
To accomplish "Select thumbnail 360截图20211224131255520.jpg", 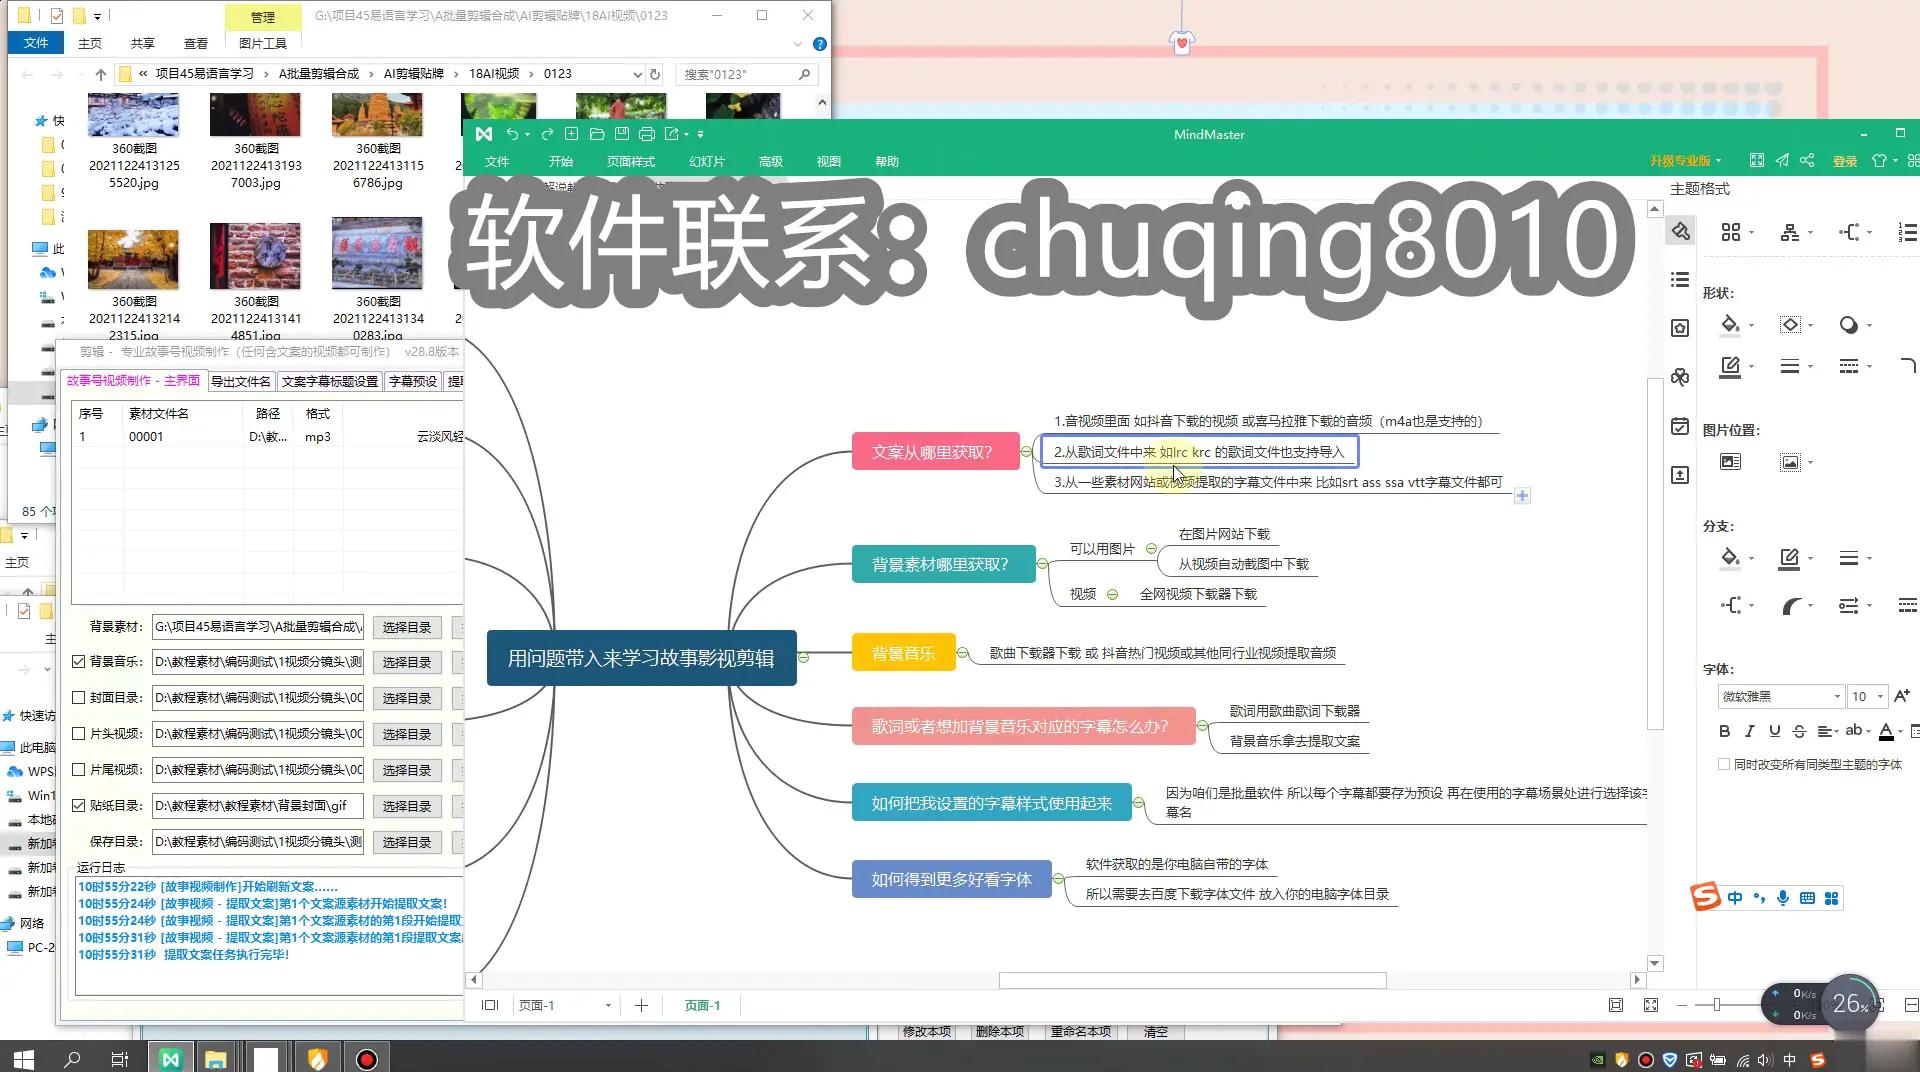I will pyautogui.click(x=133, y=141).
